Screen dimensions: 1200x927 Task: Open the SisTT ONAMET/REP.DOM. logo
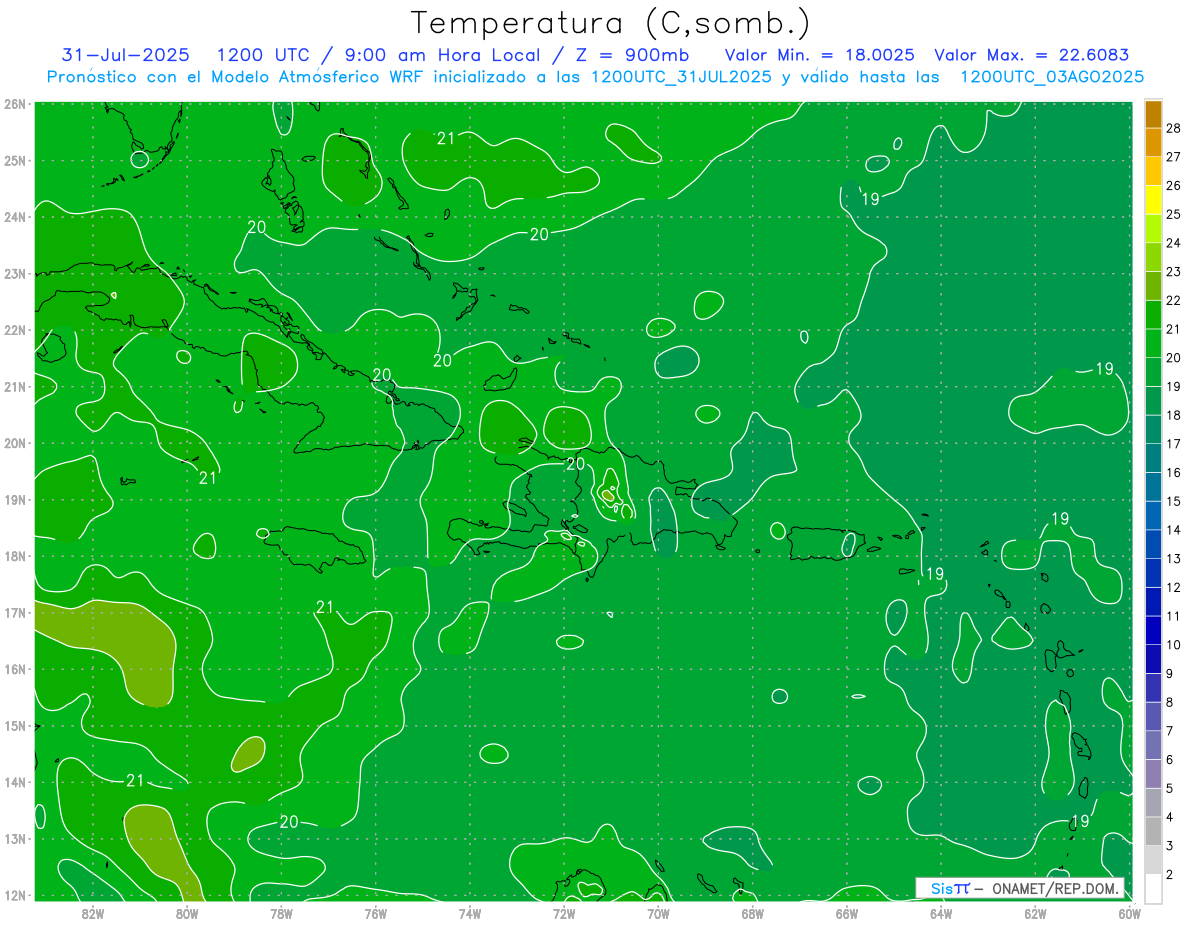[x=1019, y=888]
